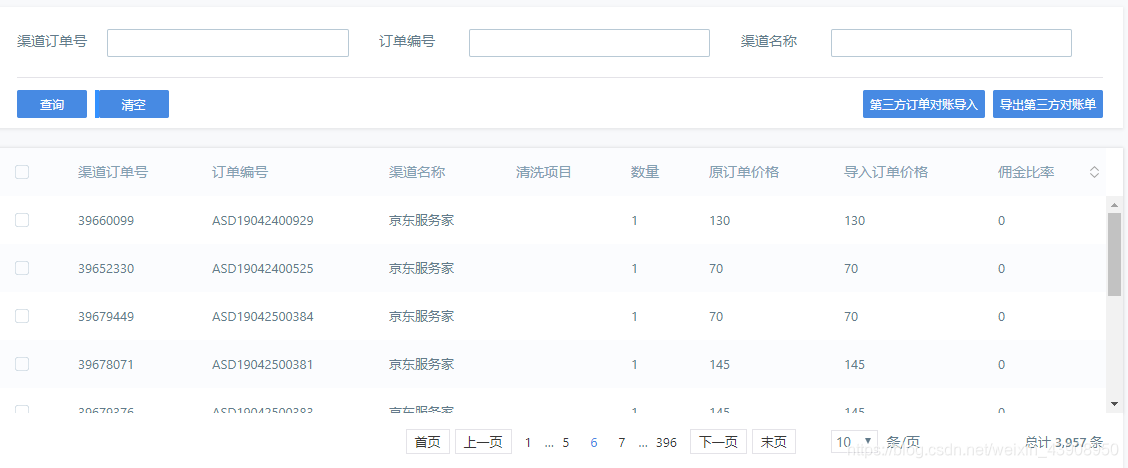Image resolution: width=1128 pixels, height=468 pixels.
Task: Click the 渠道订单号 input field
Action: coord(227,43)
